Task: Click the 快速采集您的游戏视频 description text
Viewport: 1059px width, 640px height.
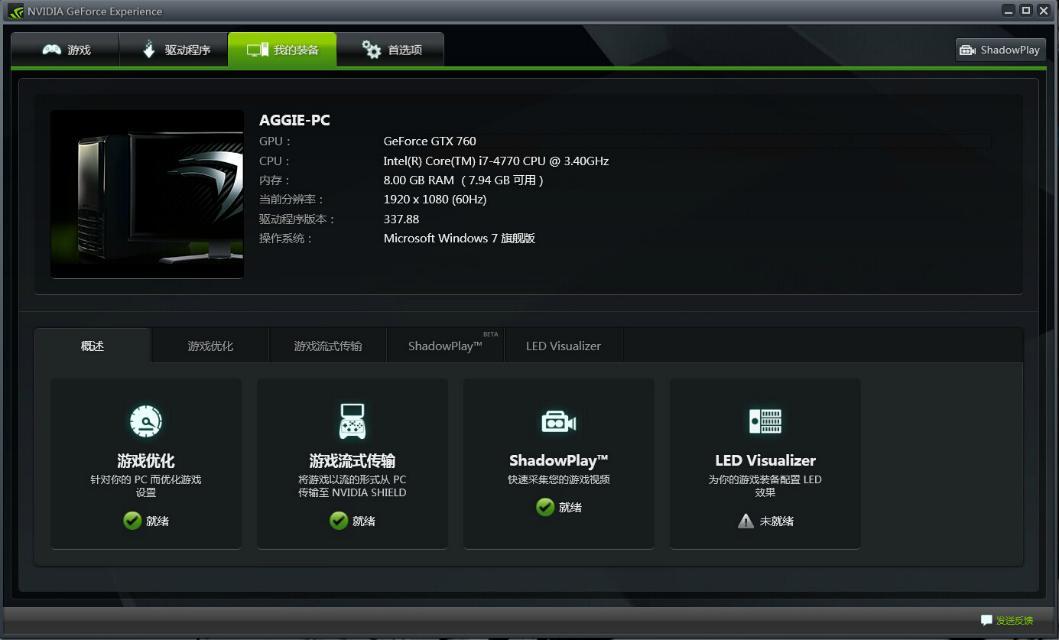Action: click(x=559, y=479)
